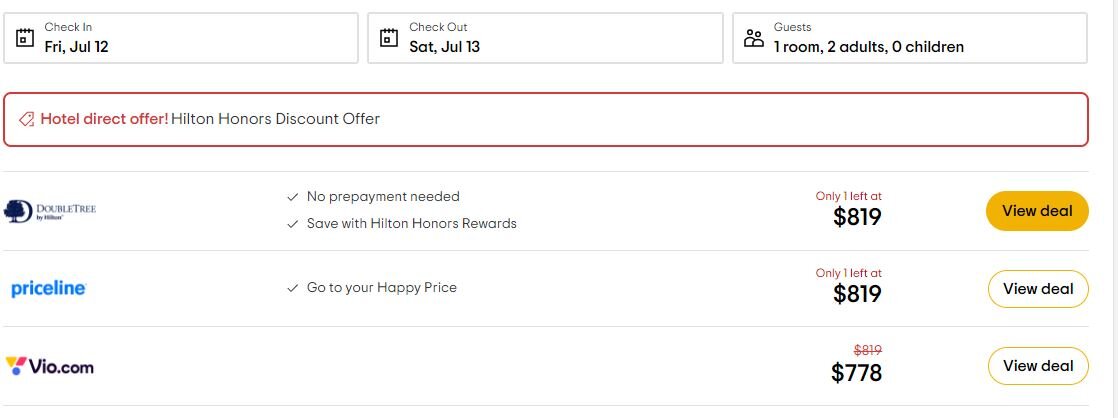The width and height of the screenshot is (1118, 418).
Task: View deal from DoubleTree
Action: (x=1037, y=211)
